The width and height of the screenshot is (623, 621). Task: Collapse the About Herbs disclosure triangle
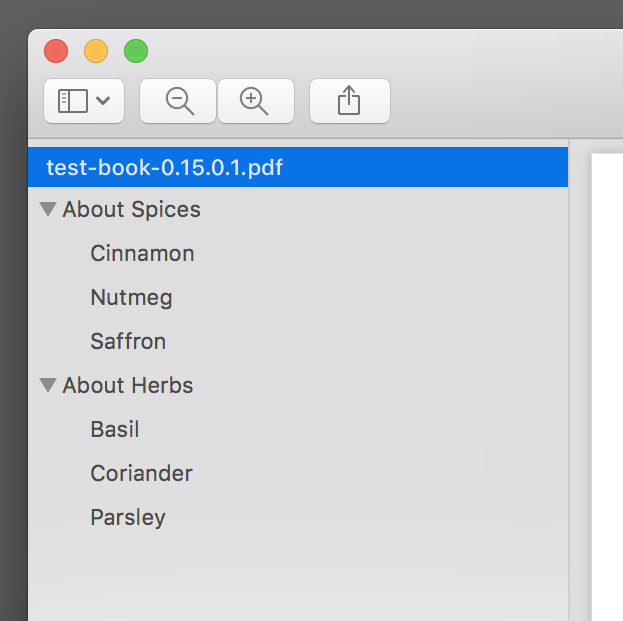click(48, 385)
